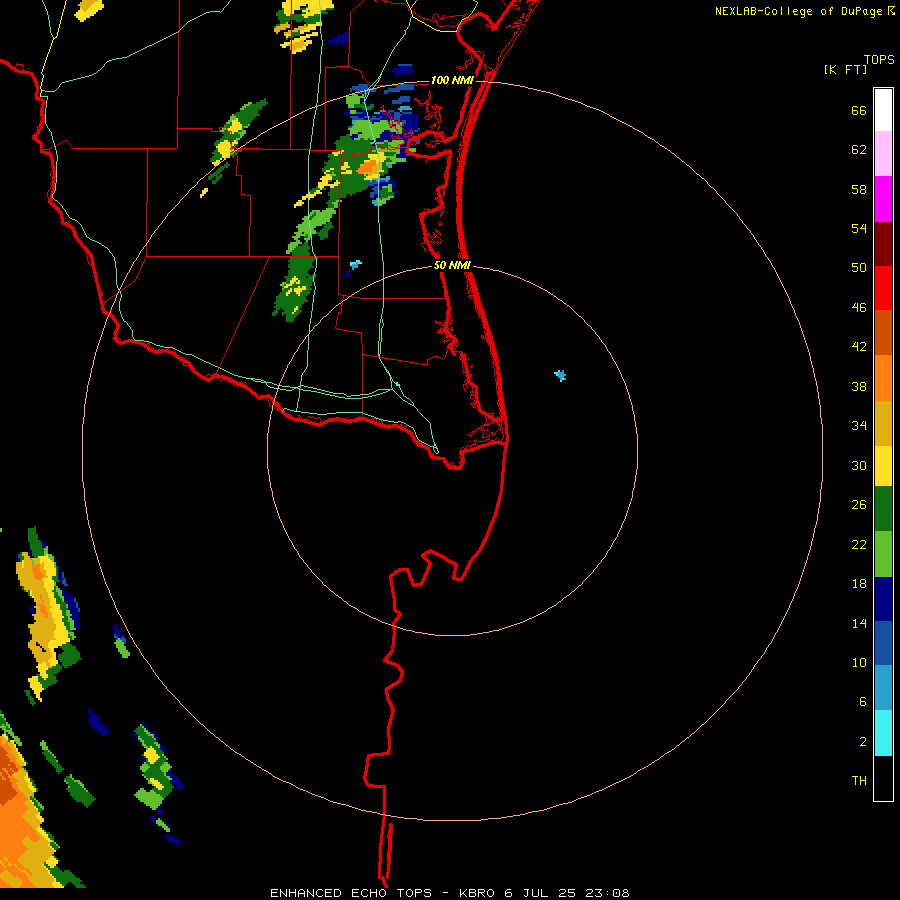Click the '26' legend value label
The image size is (900, 900).
[x=859, y=505]
